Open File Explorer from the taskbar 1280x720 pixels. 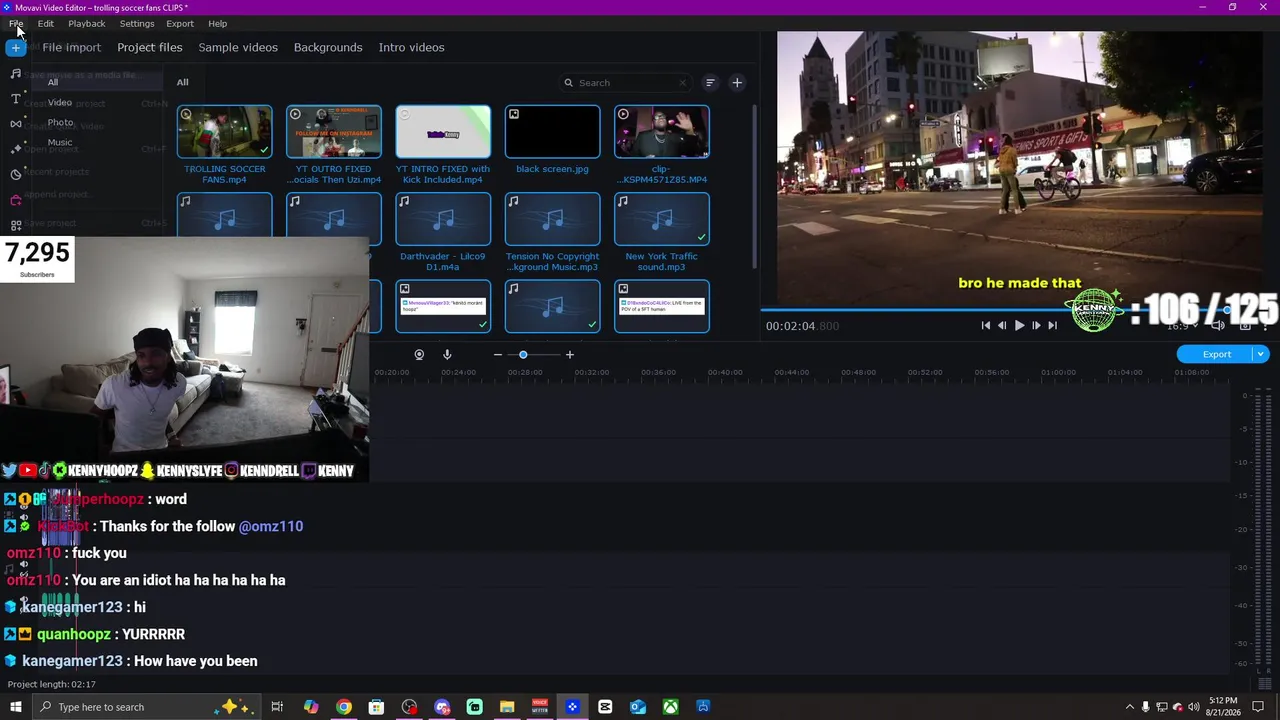pos(507,707)
